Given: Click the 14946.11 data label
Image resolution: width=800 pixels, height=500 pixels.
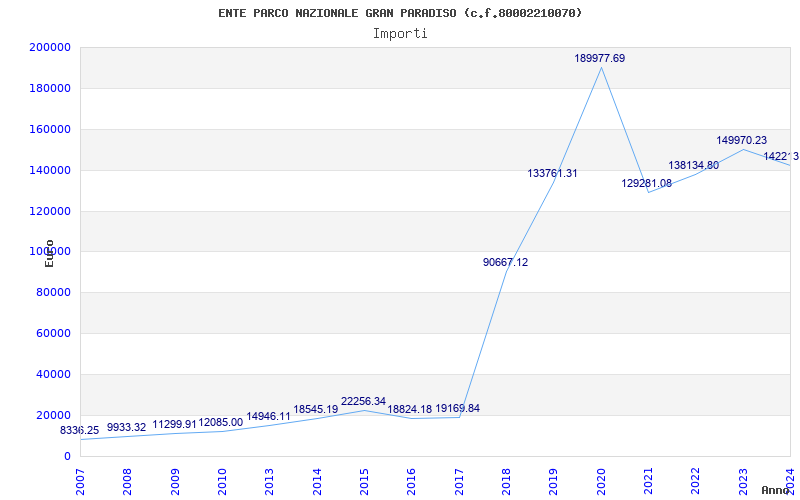Looking at the screenshot, I should (x=268, y=416).
